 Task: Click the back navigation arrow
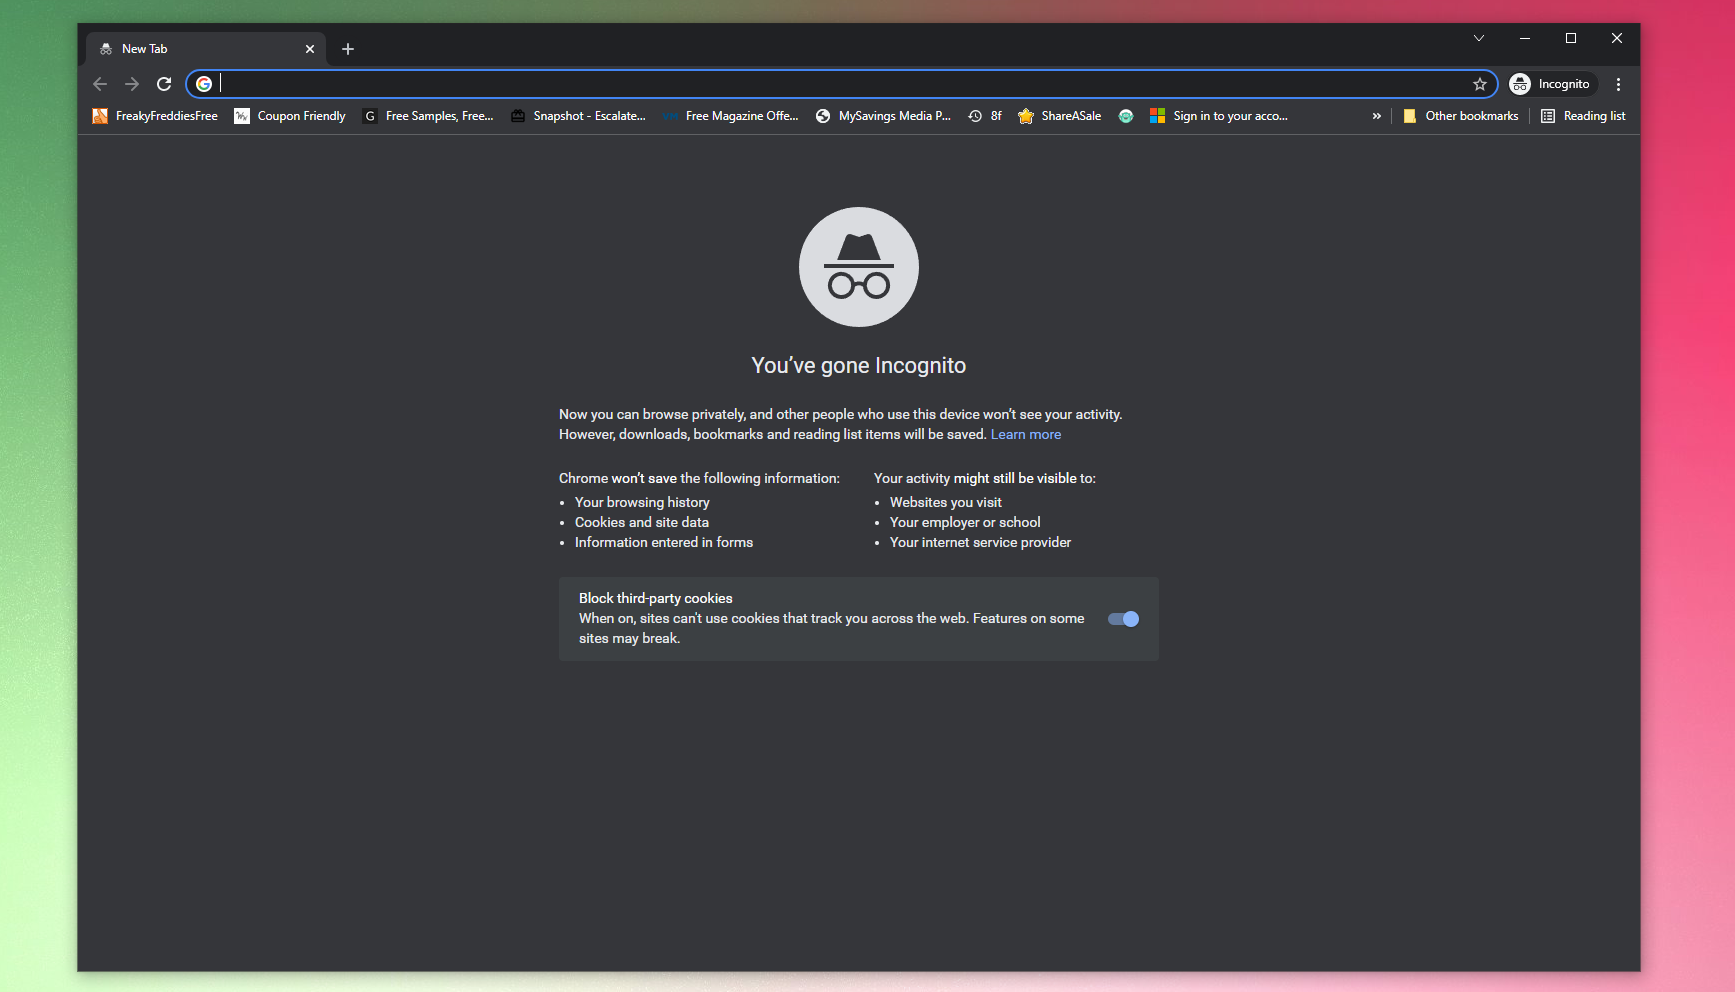[x=100, y=84]
